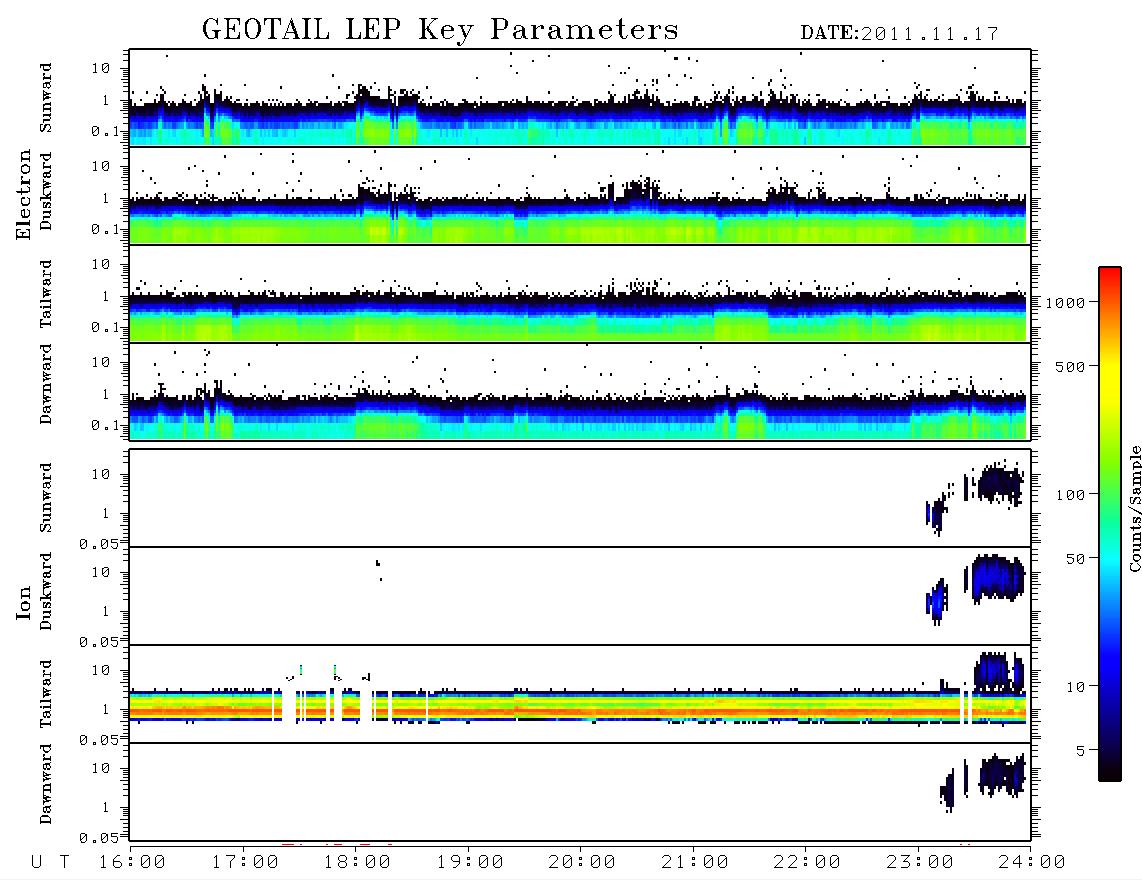Click the red top of the color scale bar

pyautogui.click(x=1109, y=275)
